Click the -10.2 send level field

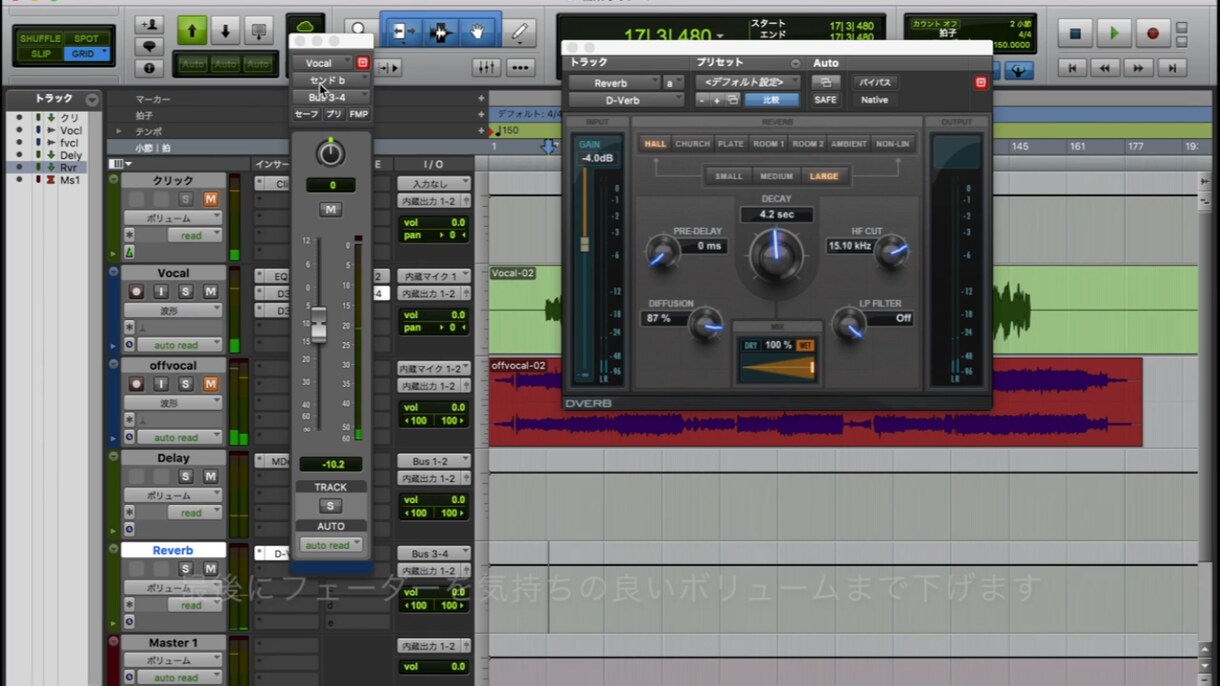tap(331, 464)
